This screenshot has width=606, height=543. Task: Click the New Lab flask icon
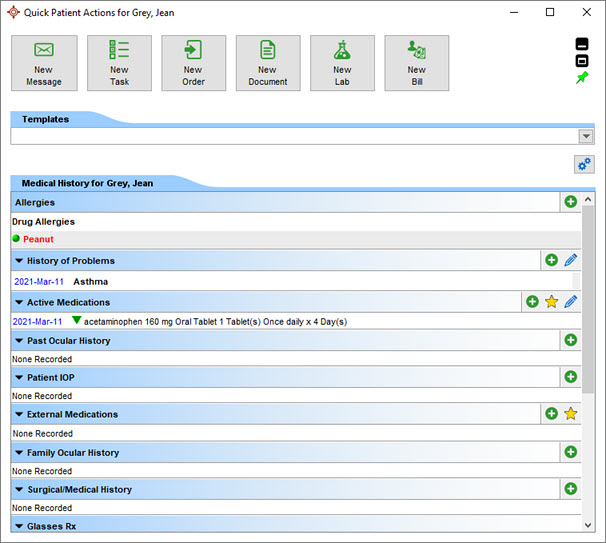coord(342,50)
